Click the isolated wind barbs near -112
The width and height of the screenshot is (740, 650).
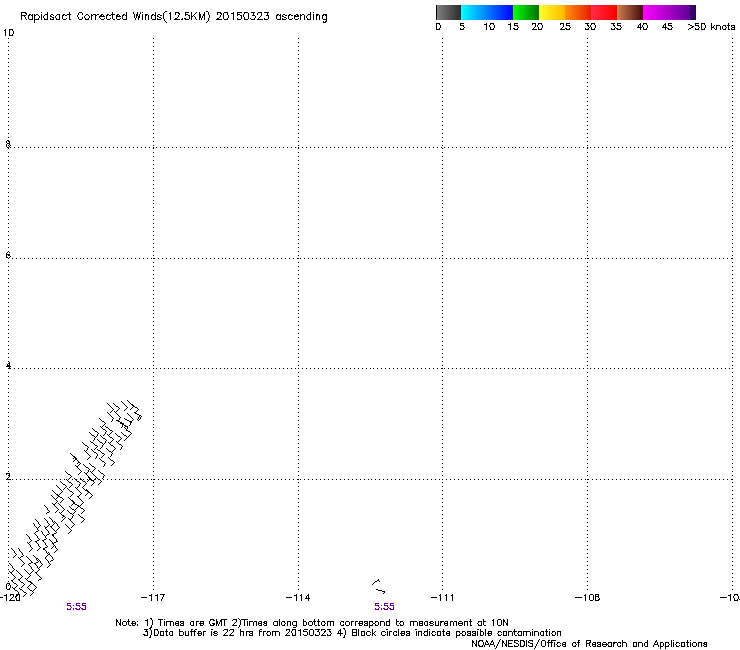pyautogui.click(x=378, y=586)
